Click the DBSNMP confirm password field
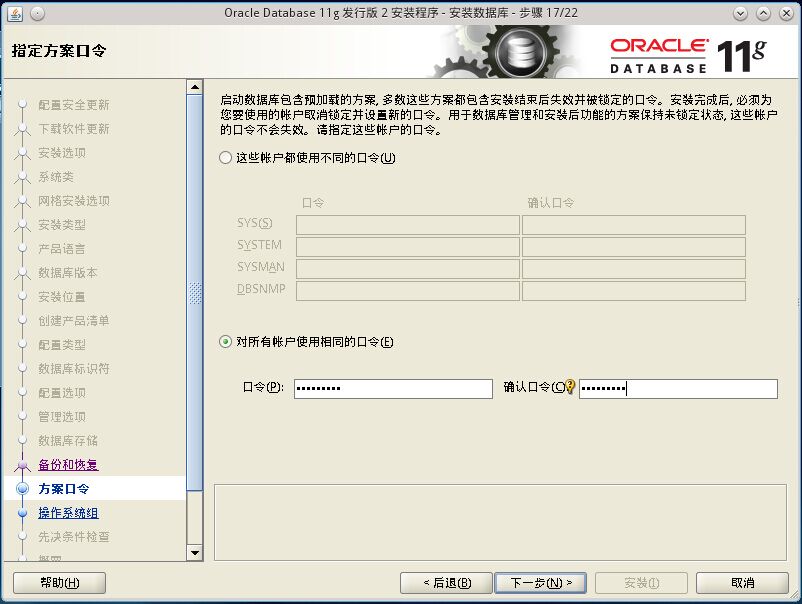Viewport: 802px width, 604px height. (x=634, y=291)
